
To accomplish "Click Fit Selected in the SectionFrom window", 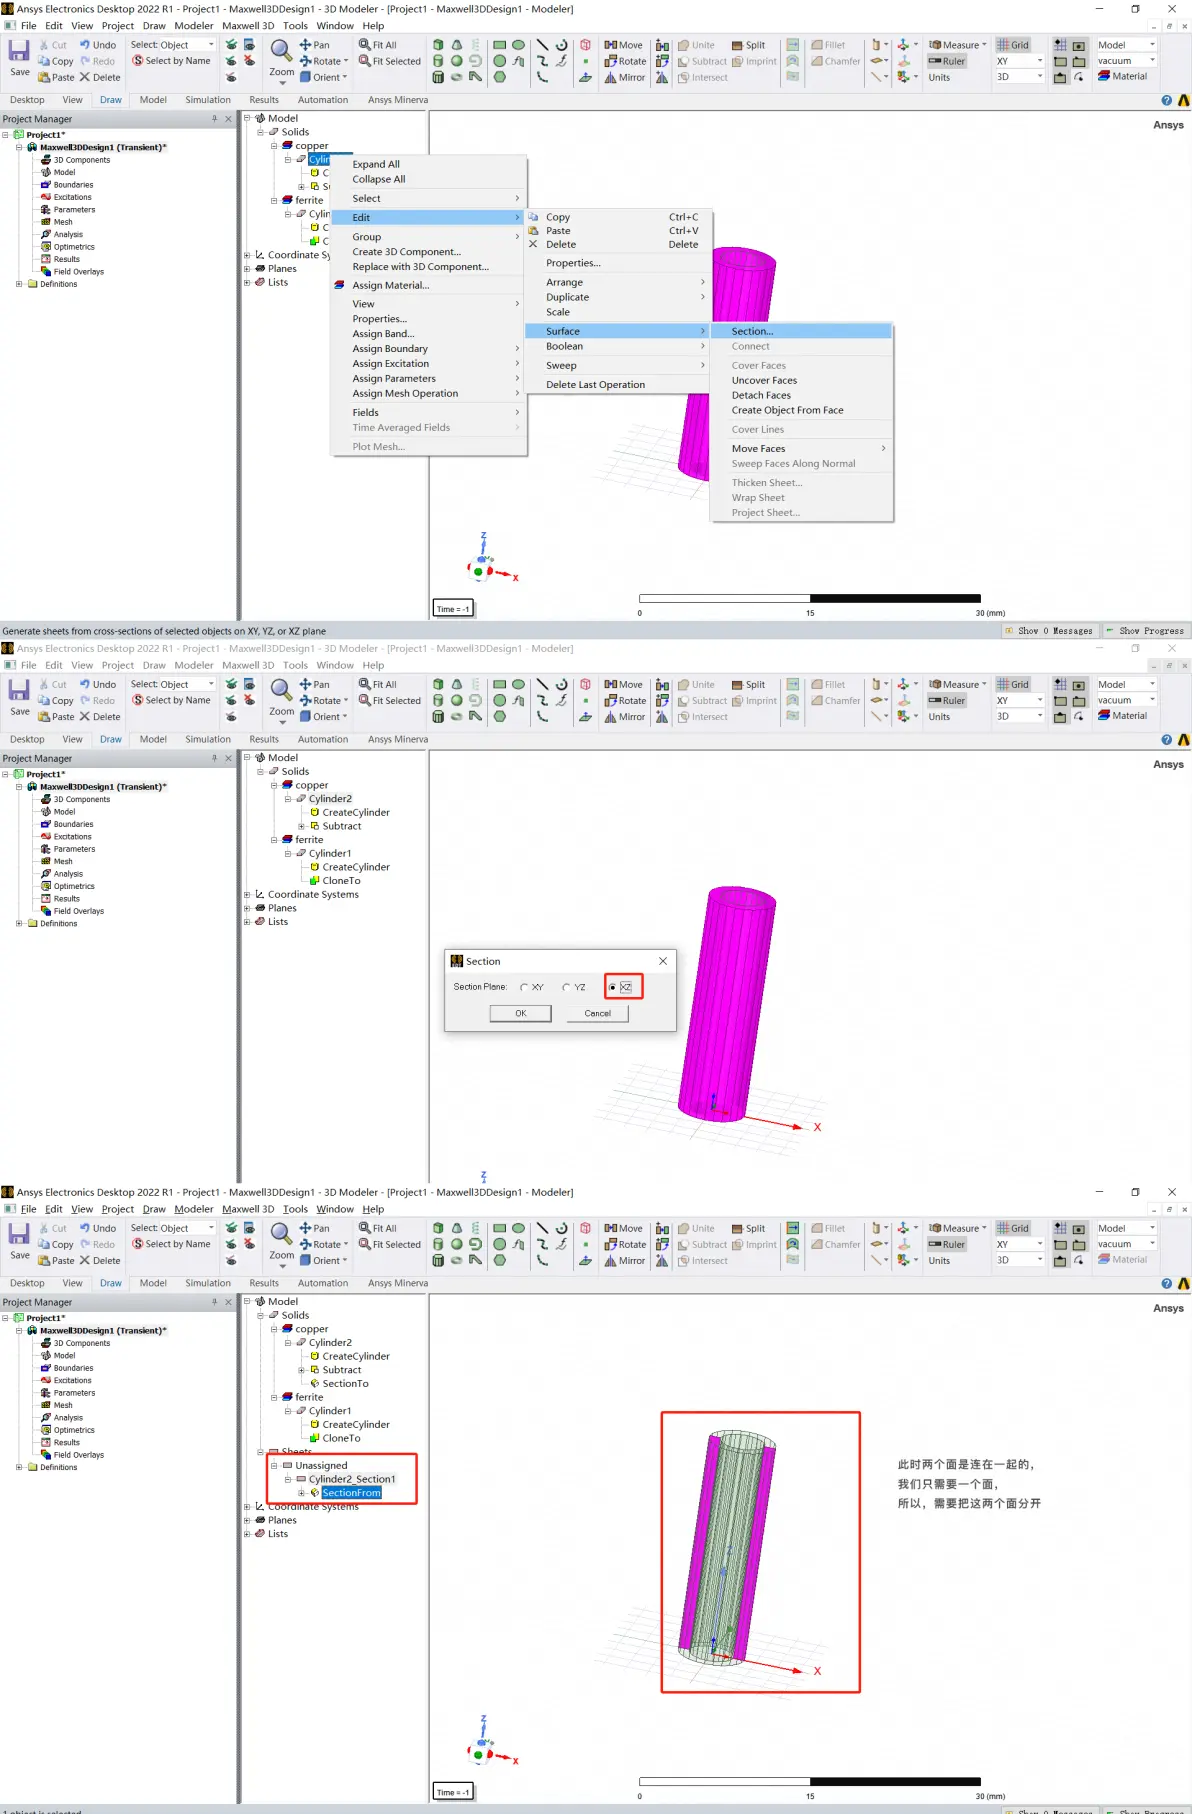I will [390, 1244].
